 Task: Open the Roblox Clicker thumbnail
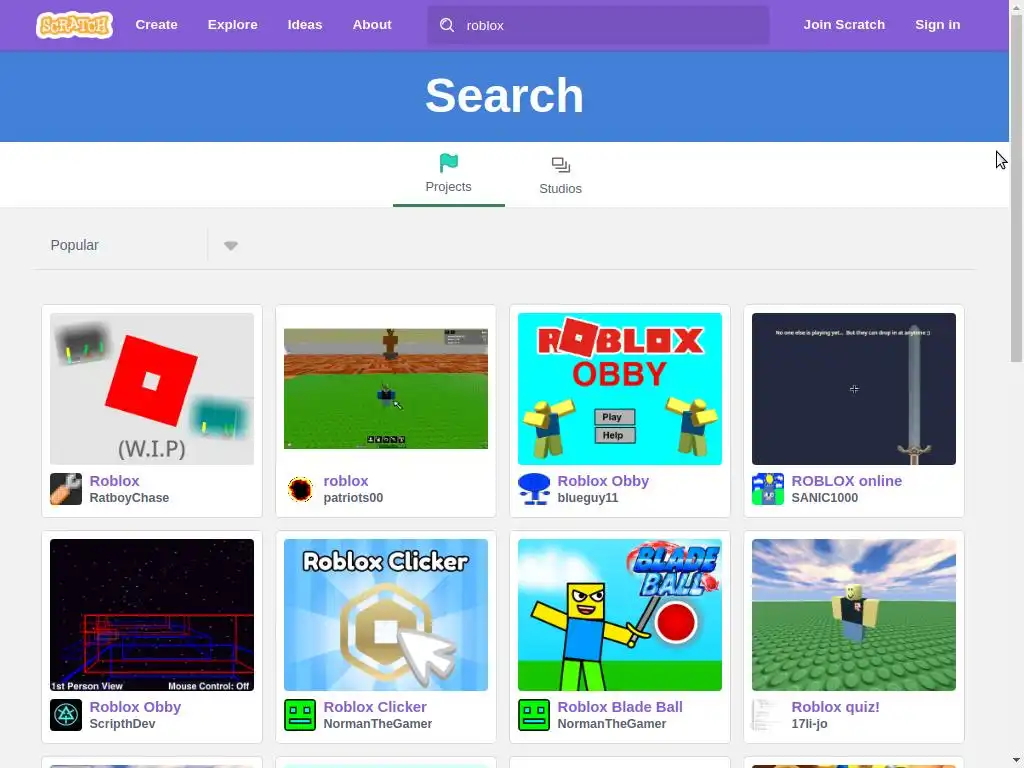[x=386, y=615]
